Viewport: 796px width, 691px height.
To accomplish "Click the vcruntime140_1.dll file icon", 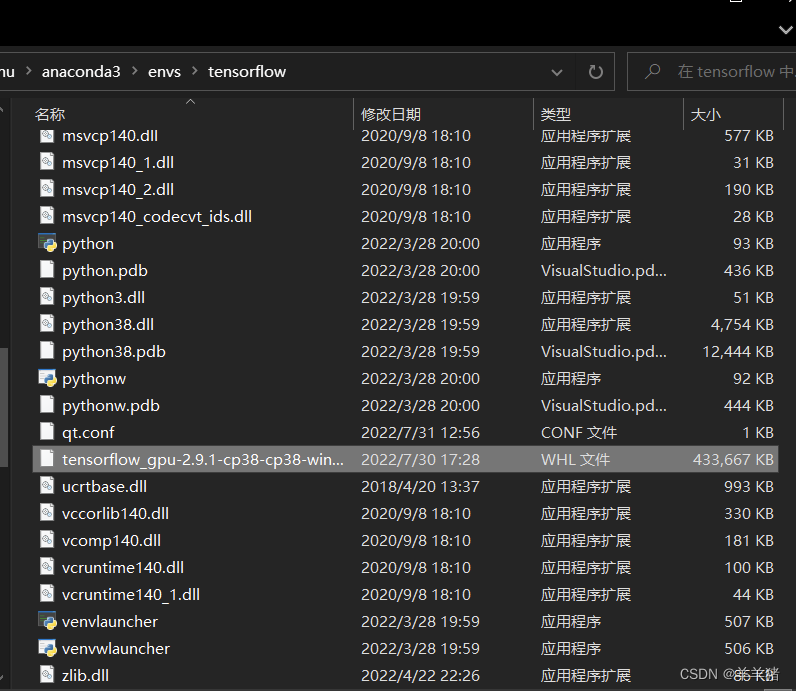I will pos(47,594).
